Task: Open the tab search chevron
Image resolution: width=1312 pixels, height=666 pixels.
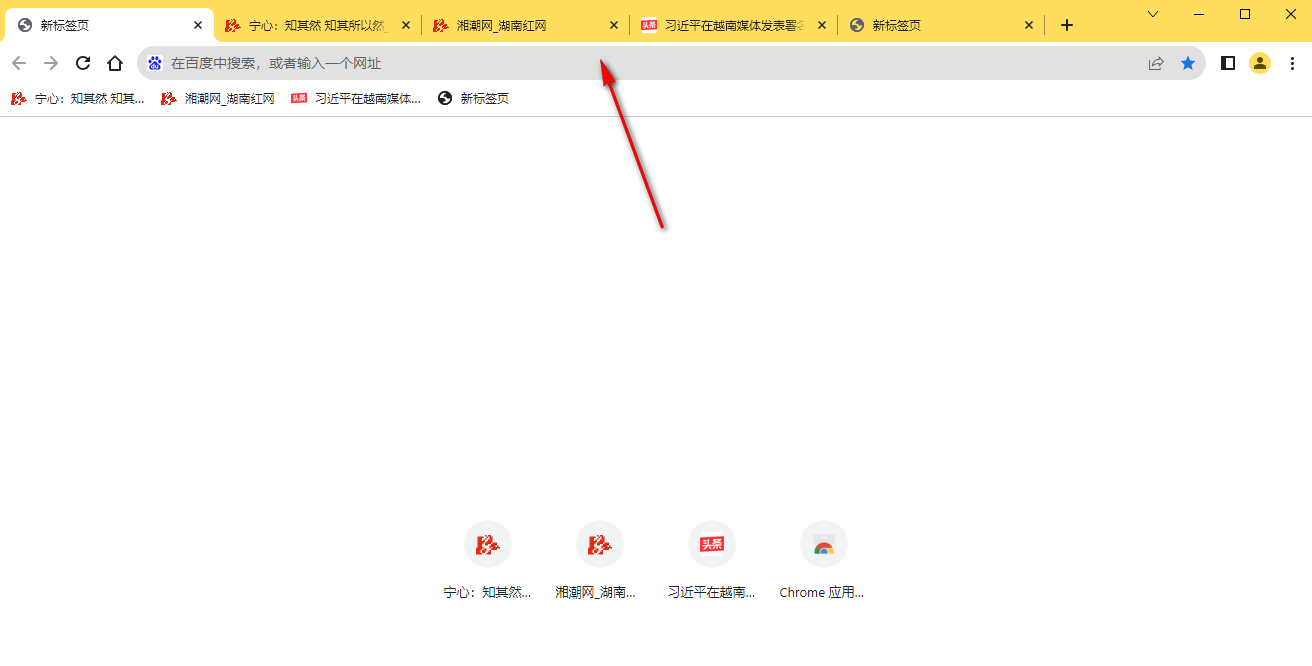Action: (1153, 14)
